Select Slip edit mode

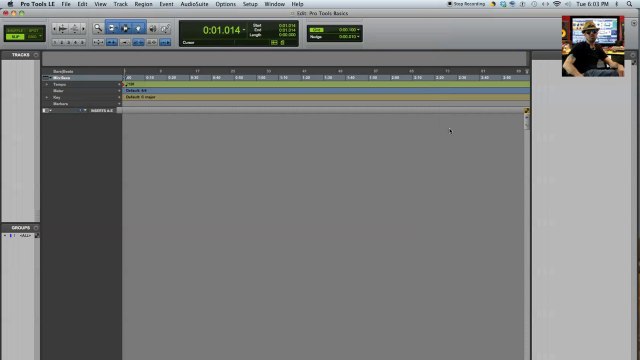pos(15,37)
